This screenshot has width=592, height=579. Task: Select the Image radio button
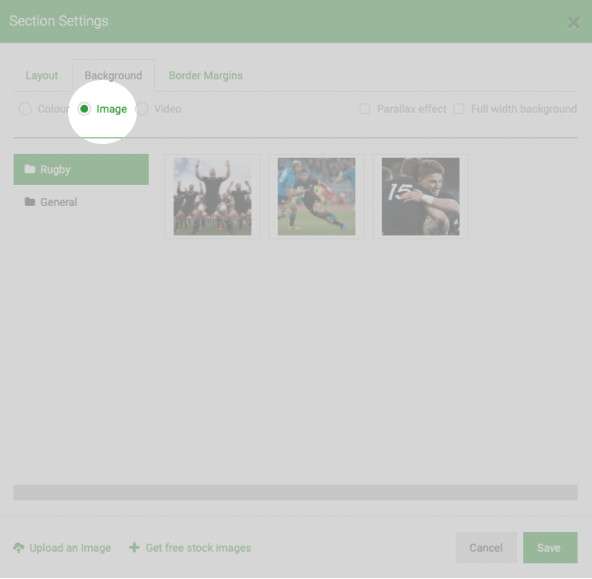84,109
